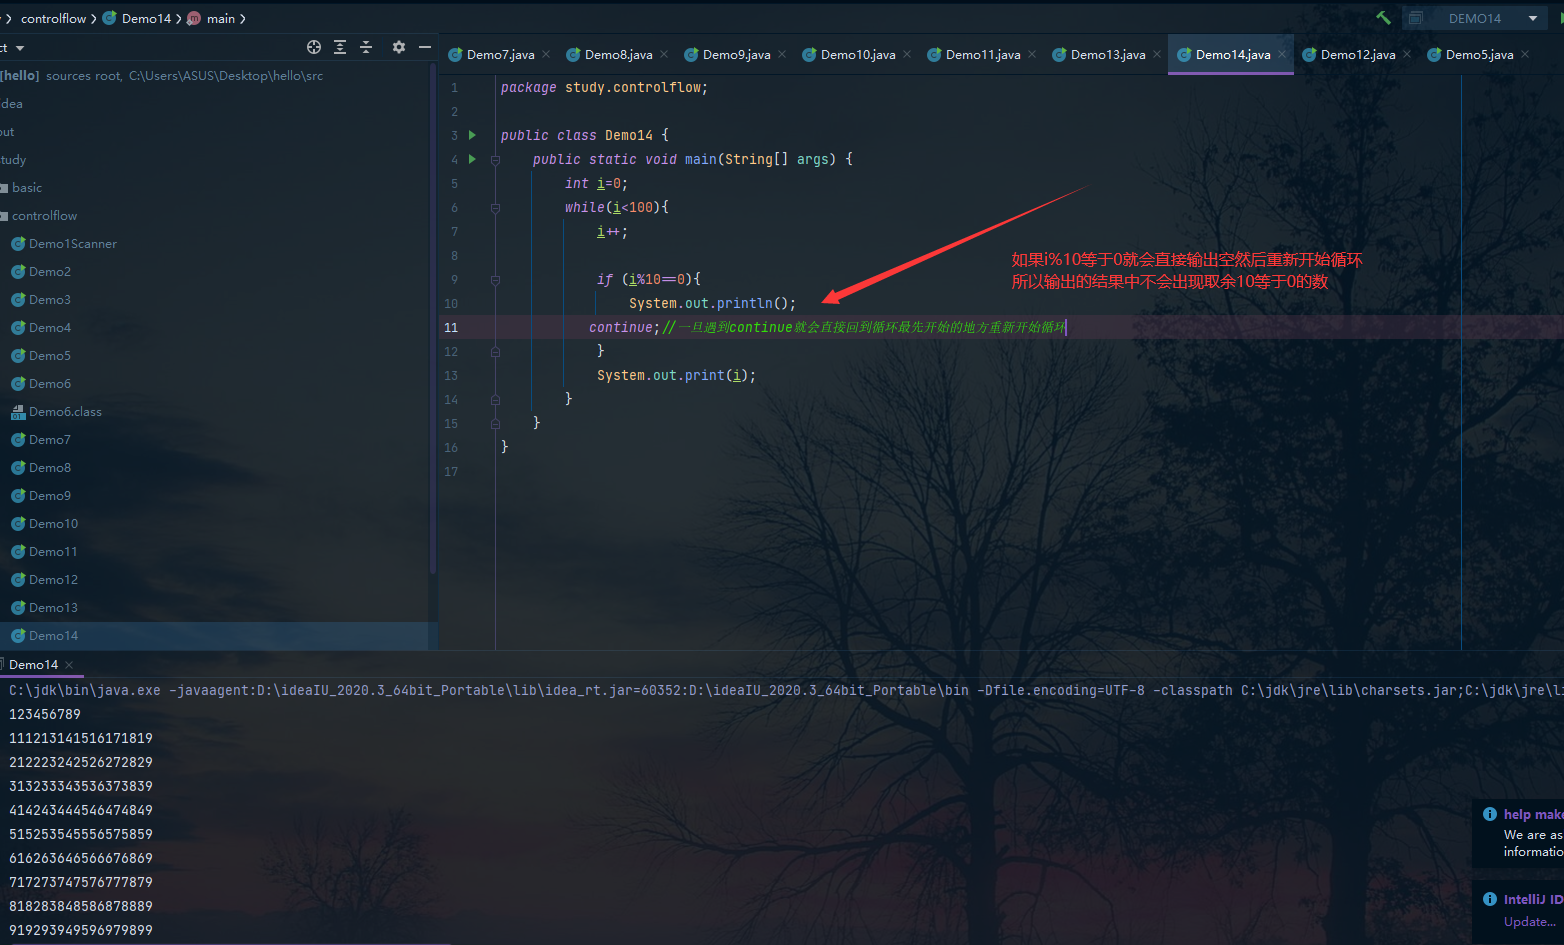Run main method from gutter arrow on line 4
Screen dimensions: 1564x945
472,159
